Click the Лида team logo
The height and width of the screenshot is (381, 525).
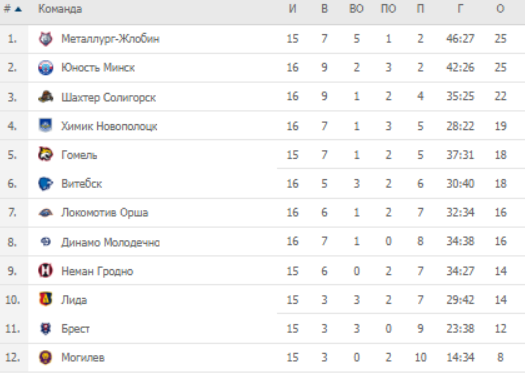(46, 299)
